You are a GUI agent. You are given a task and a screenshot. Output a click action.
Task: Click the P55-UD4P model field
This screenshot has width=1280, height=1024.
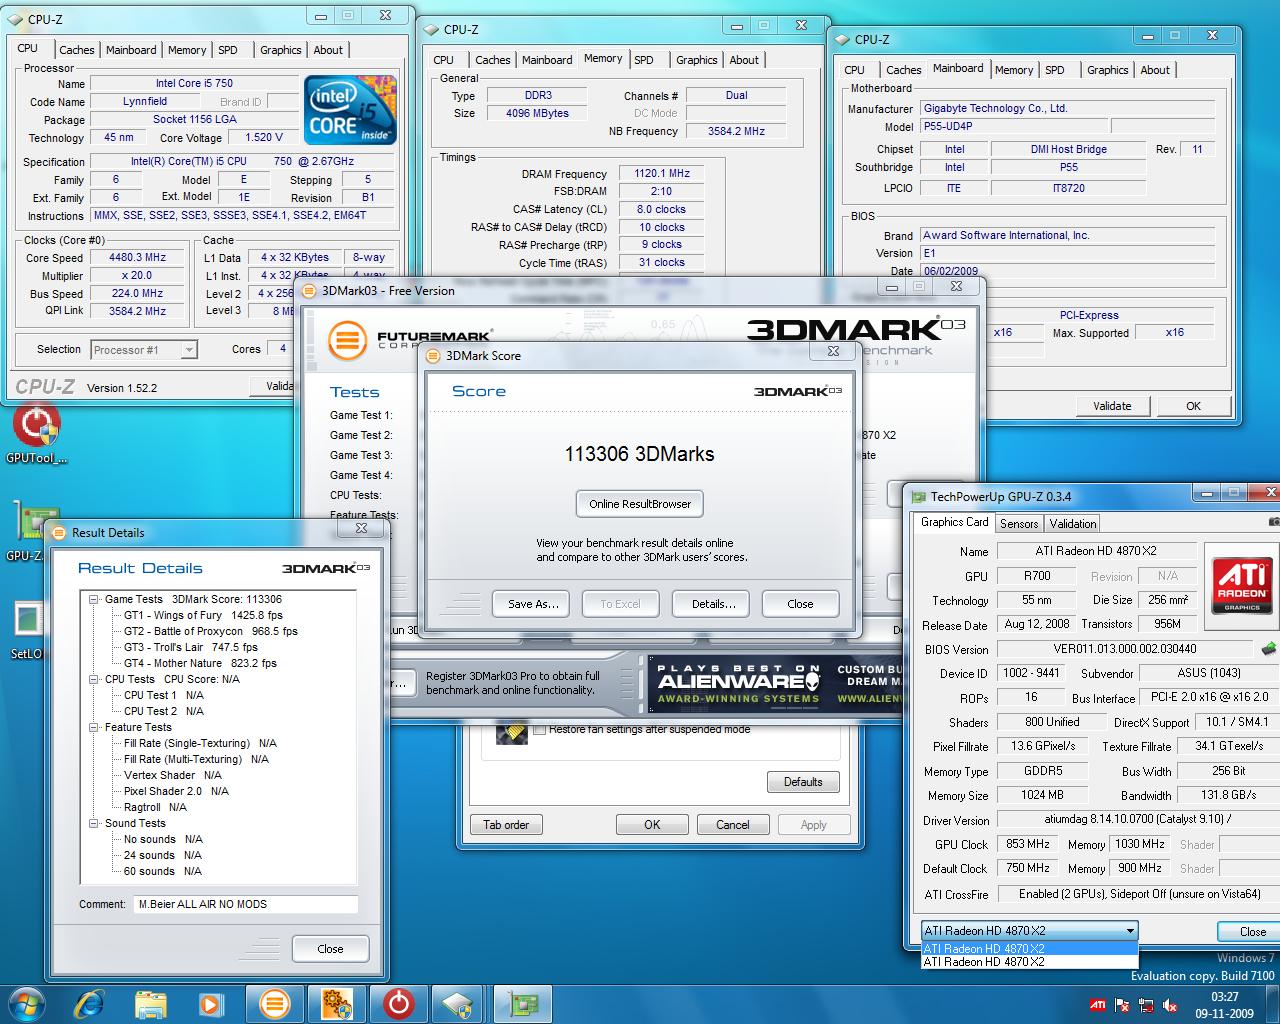tap(1014, 127)
